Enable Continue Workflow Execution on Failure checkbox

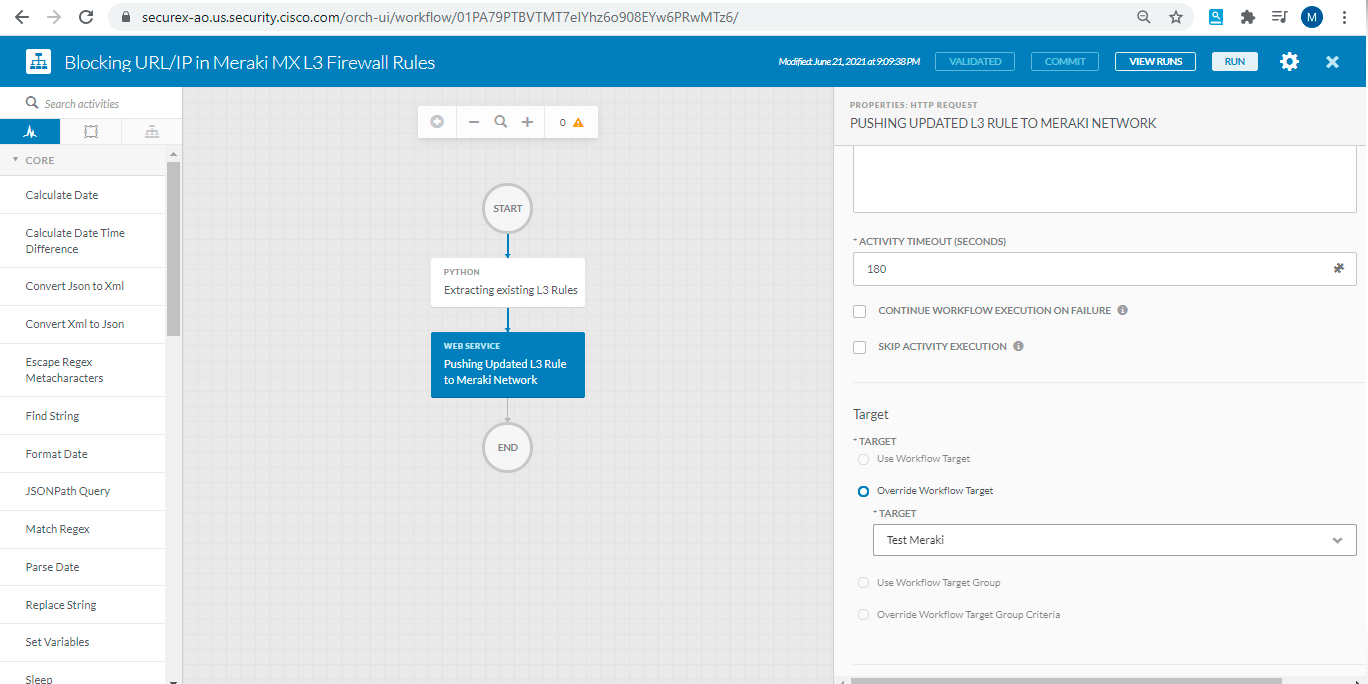[859, 311]
